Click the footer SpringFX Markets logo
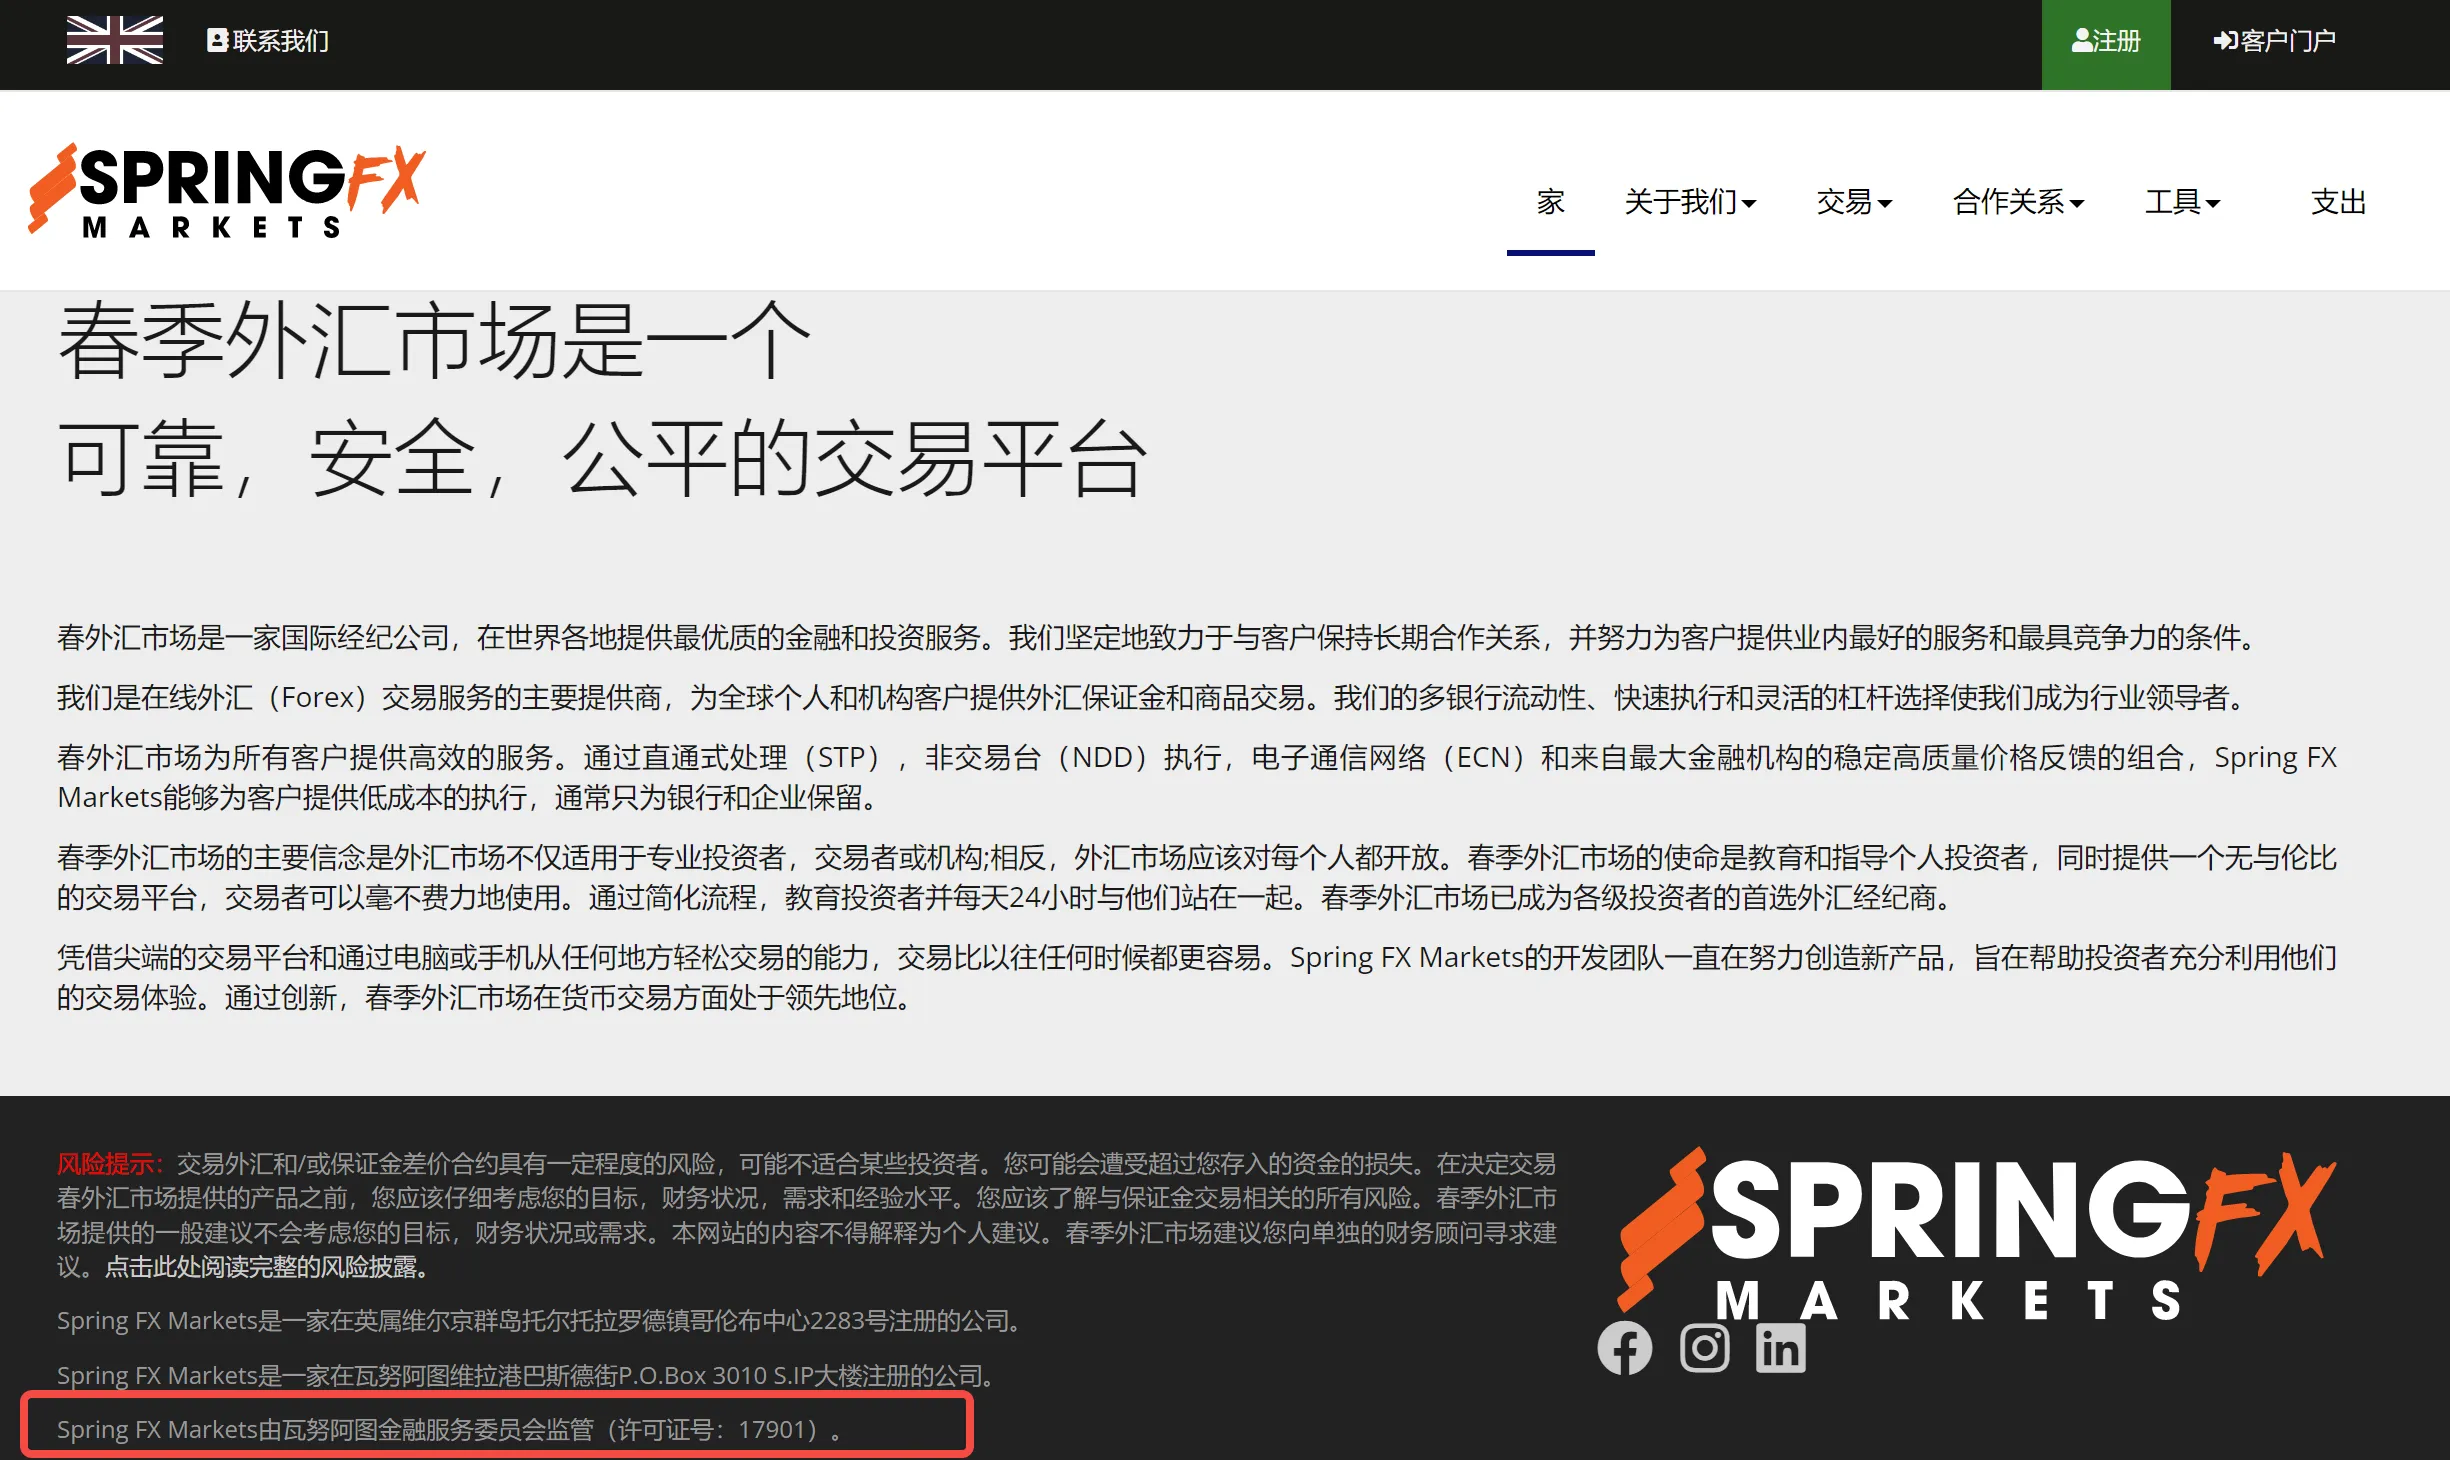Viewport: 2450px width, 1460px height. pos(1976,1235)
